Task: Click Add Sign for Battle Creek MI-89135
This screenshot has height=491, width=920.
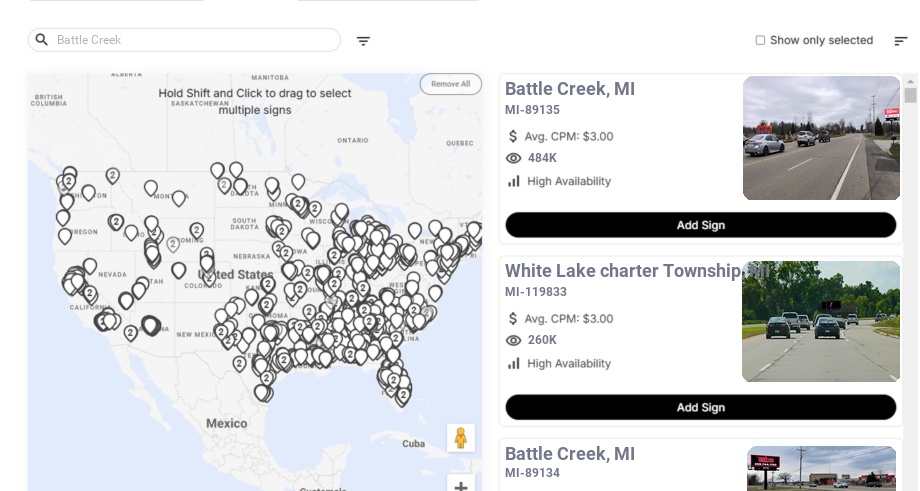Action: (700, 225)
